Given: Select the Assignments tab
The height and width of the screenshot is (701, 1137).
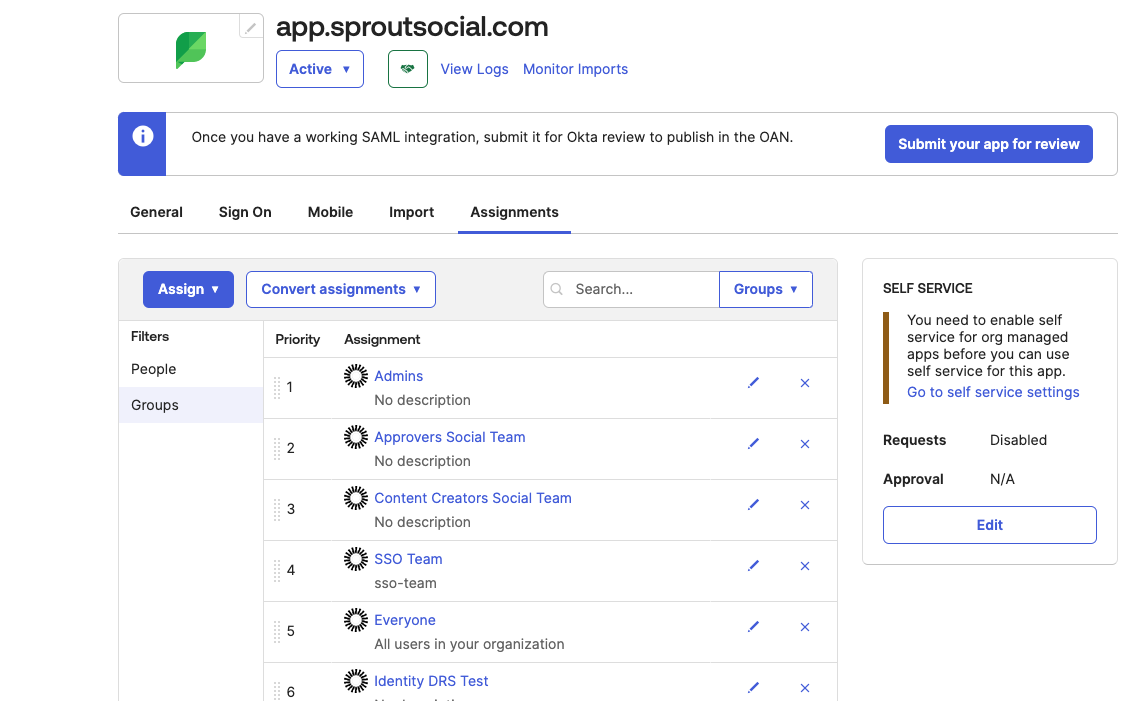Looking at the screenshot, I should coord(514,212).
